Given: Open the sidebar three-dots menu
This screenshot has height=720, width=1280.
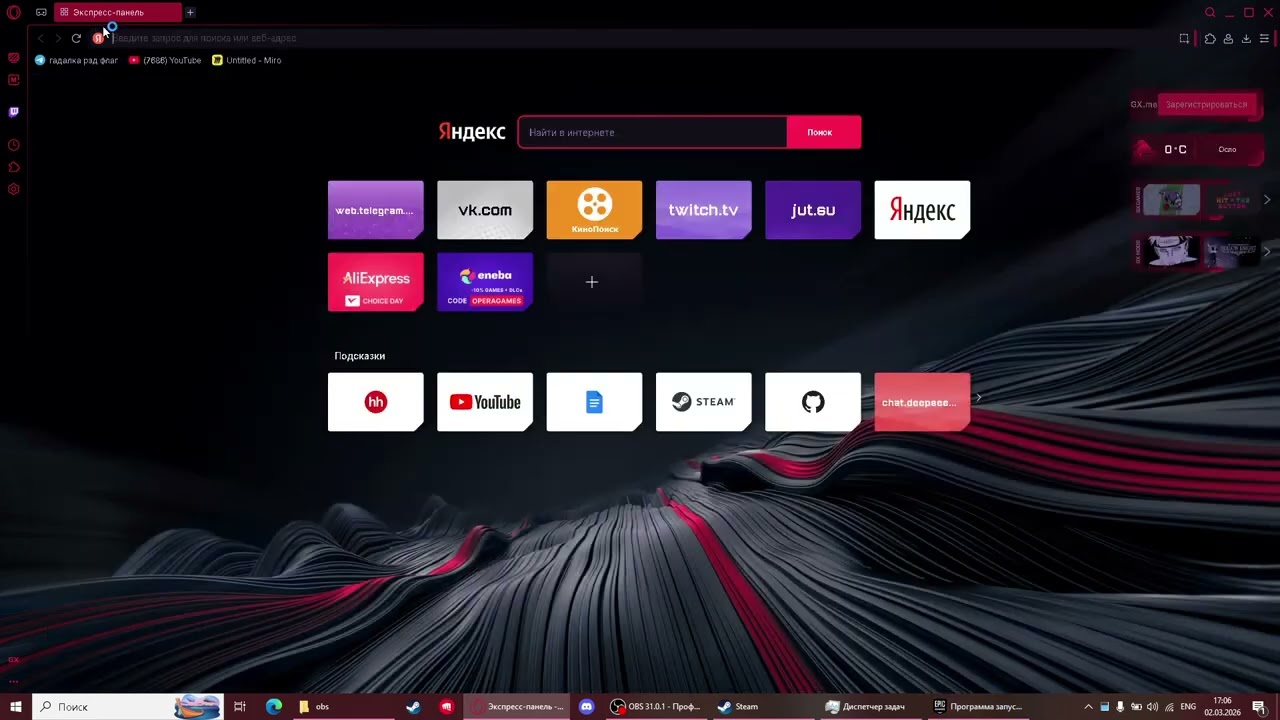Looking at the screenshot, I should [14, 681].
